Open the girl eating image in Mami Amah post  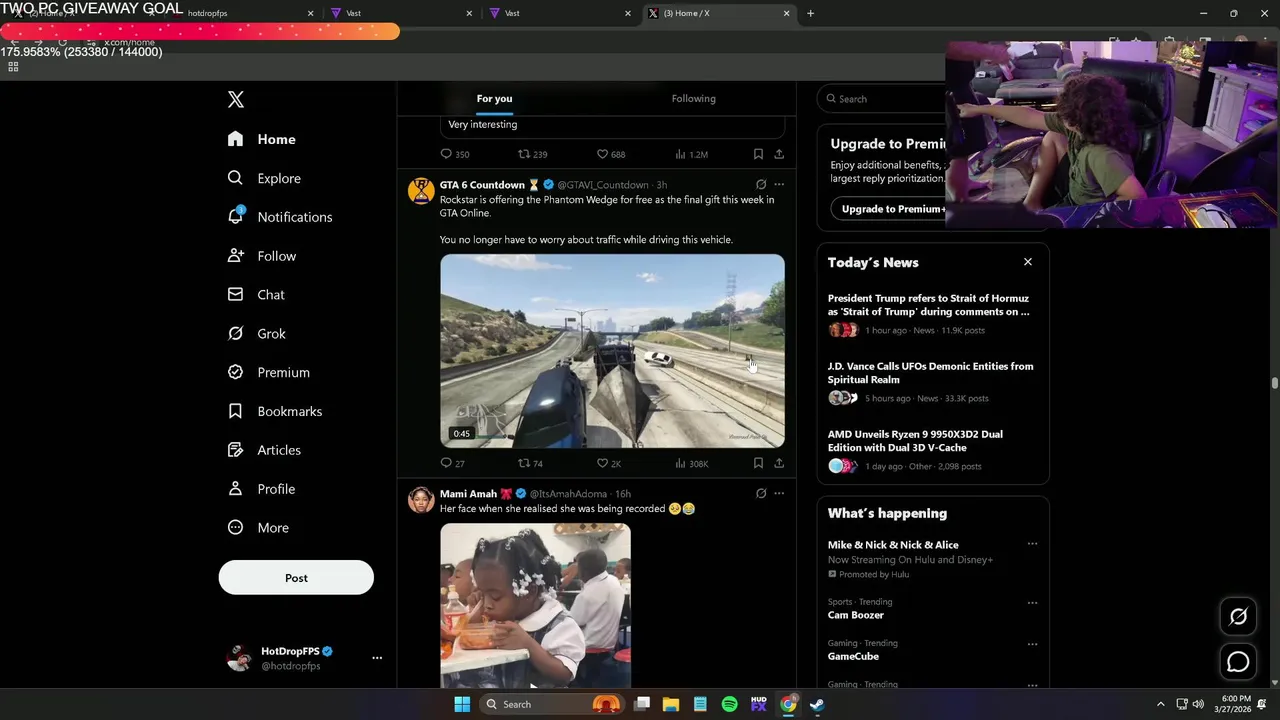[535, 605]
